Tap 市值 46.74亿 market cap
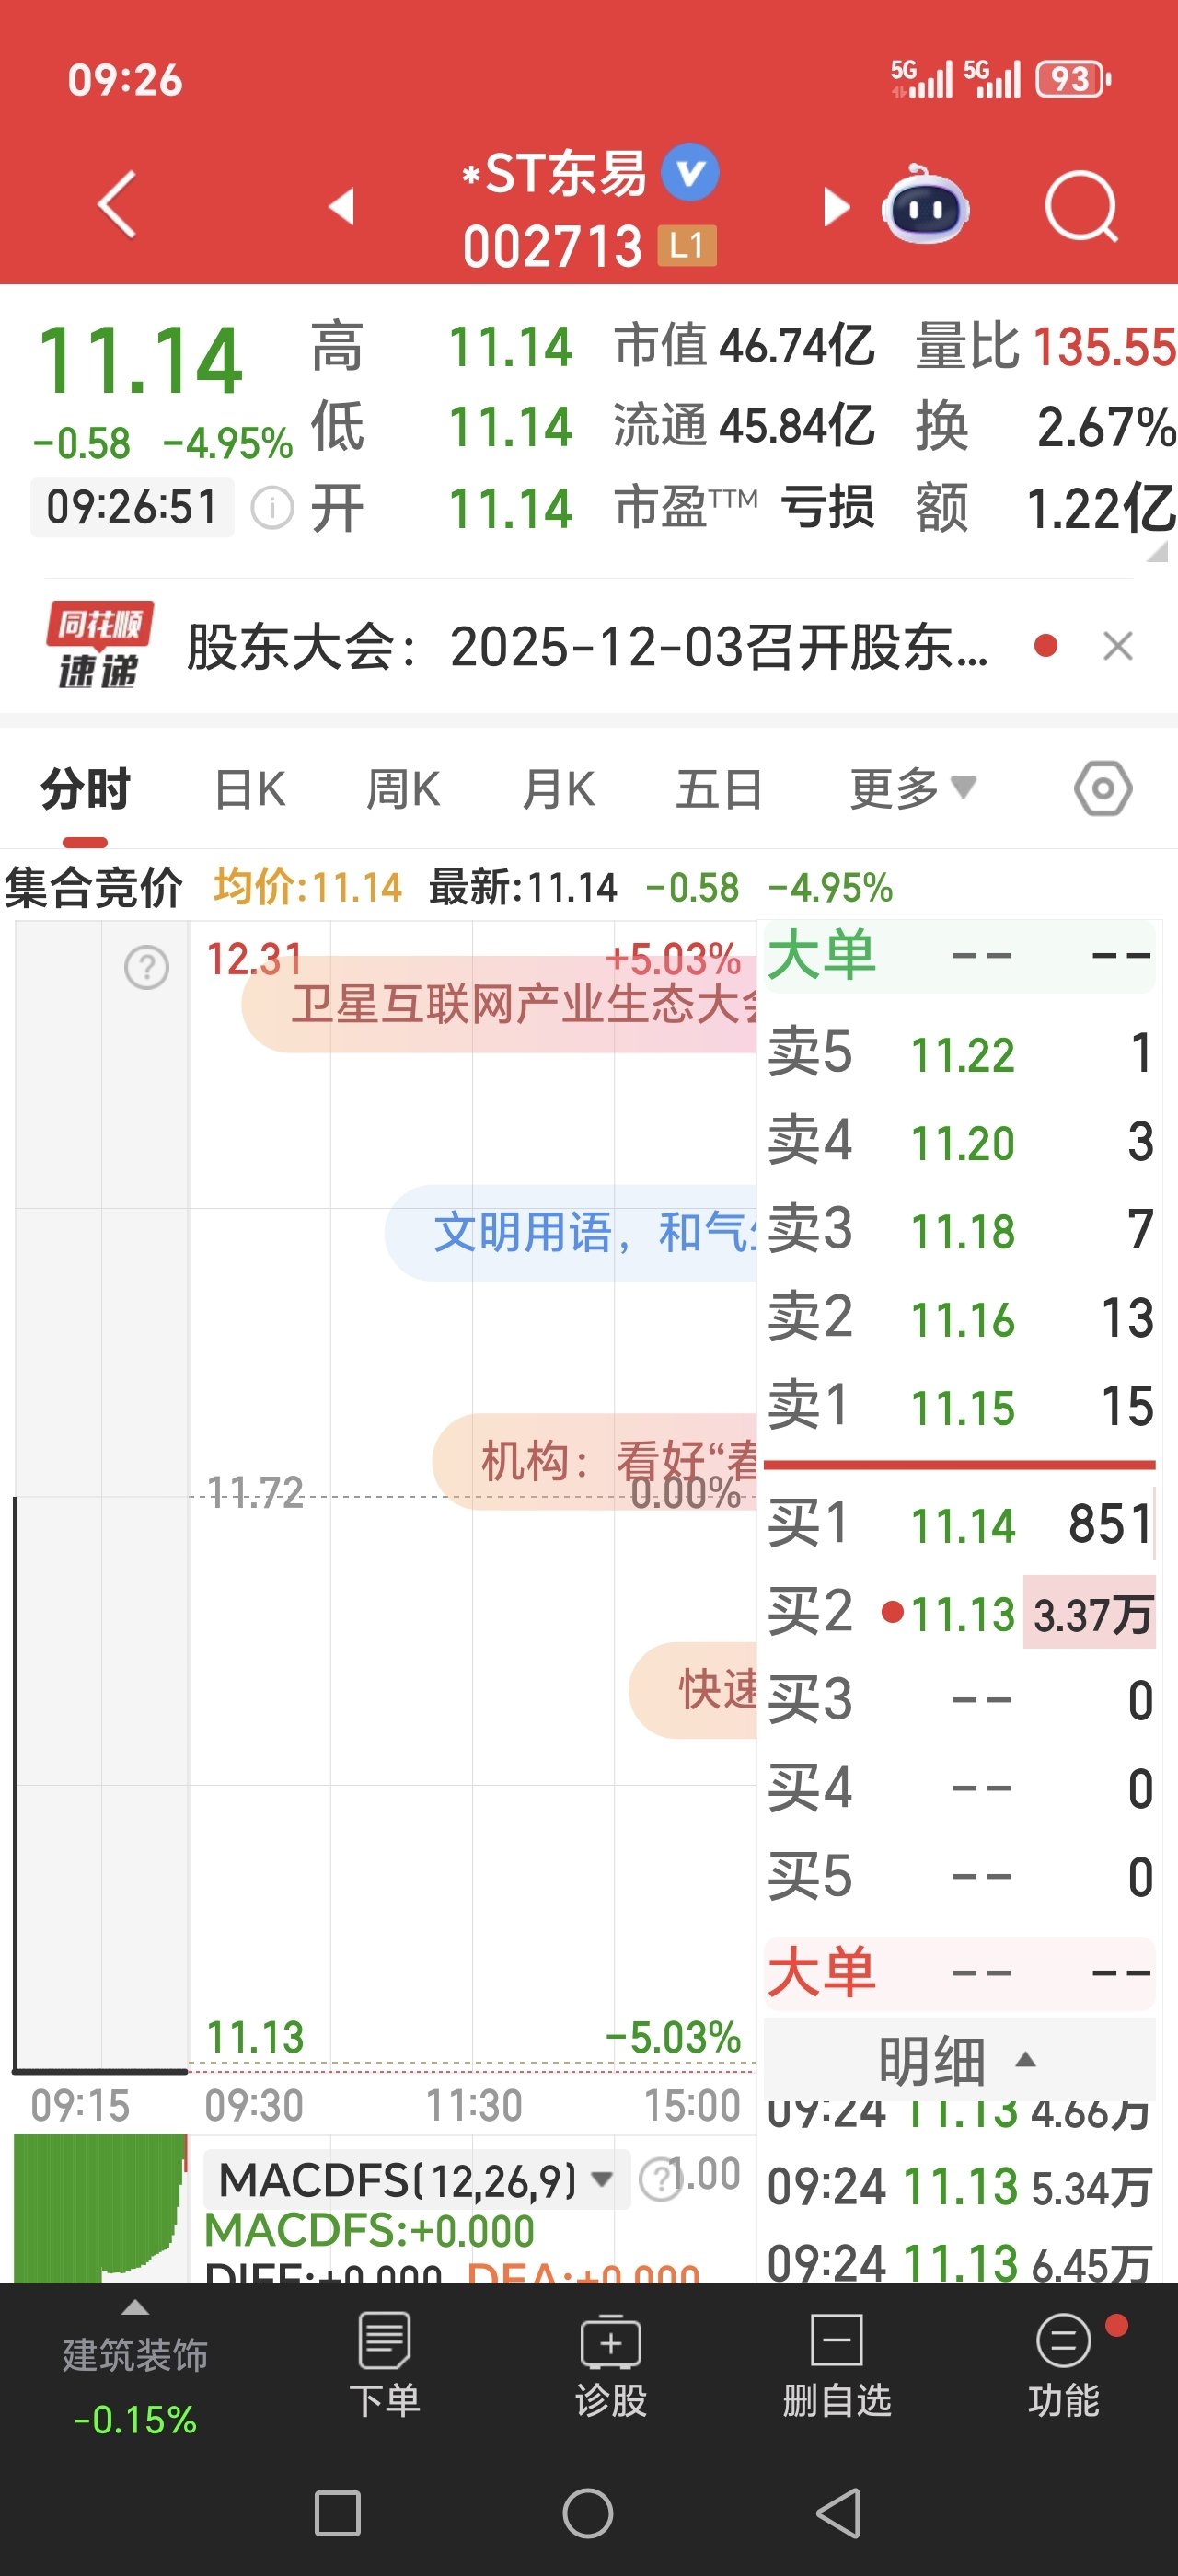 (x=744, y=346)
